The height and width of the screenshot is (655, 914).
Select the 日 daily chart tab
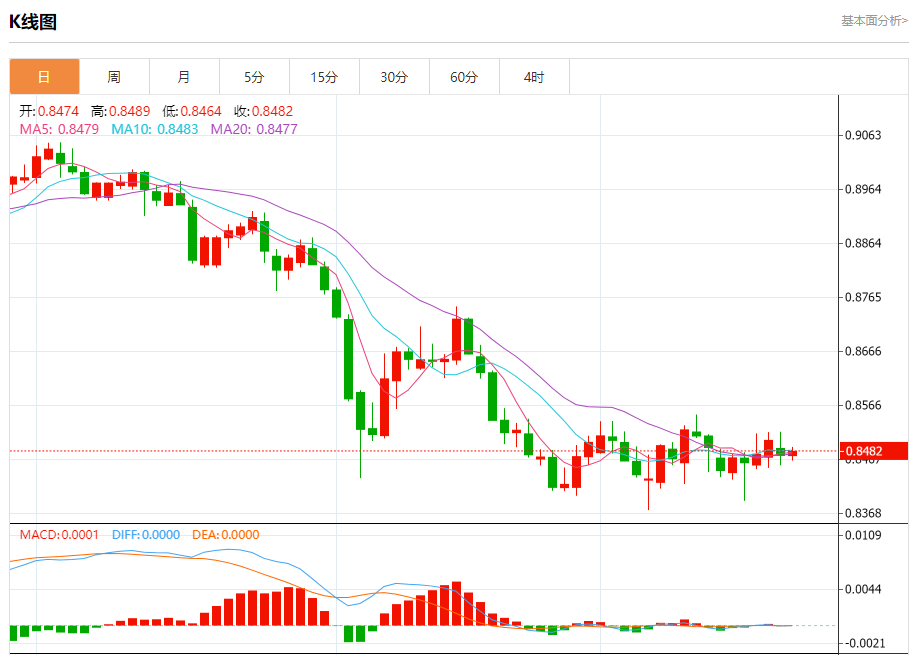pyautogui.click(x=44, y=76)
